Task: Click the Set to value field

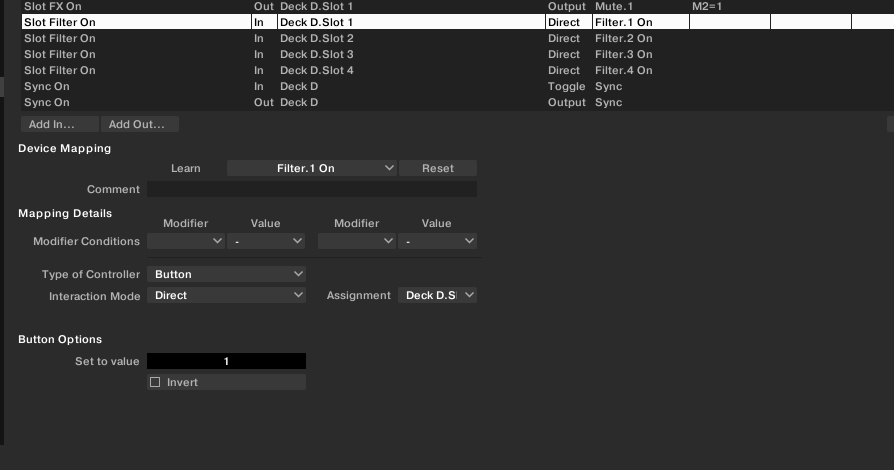Action: pyautogui.click(x=226, y=361)
